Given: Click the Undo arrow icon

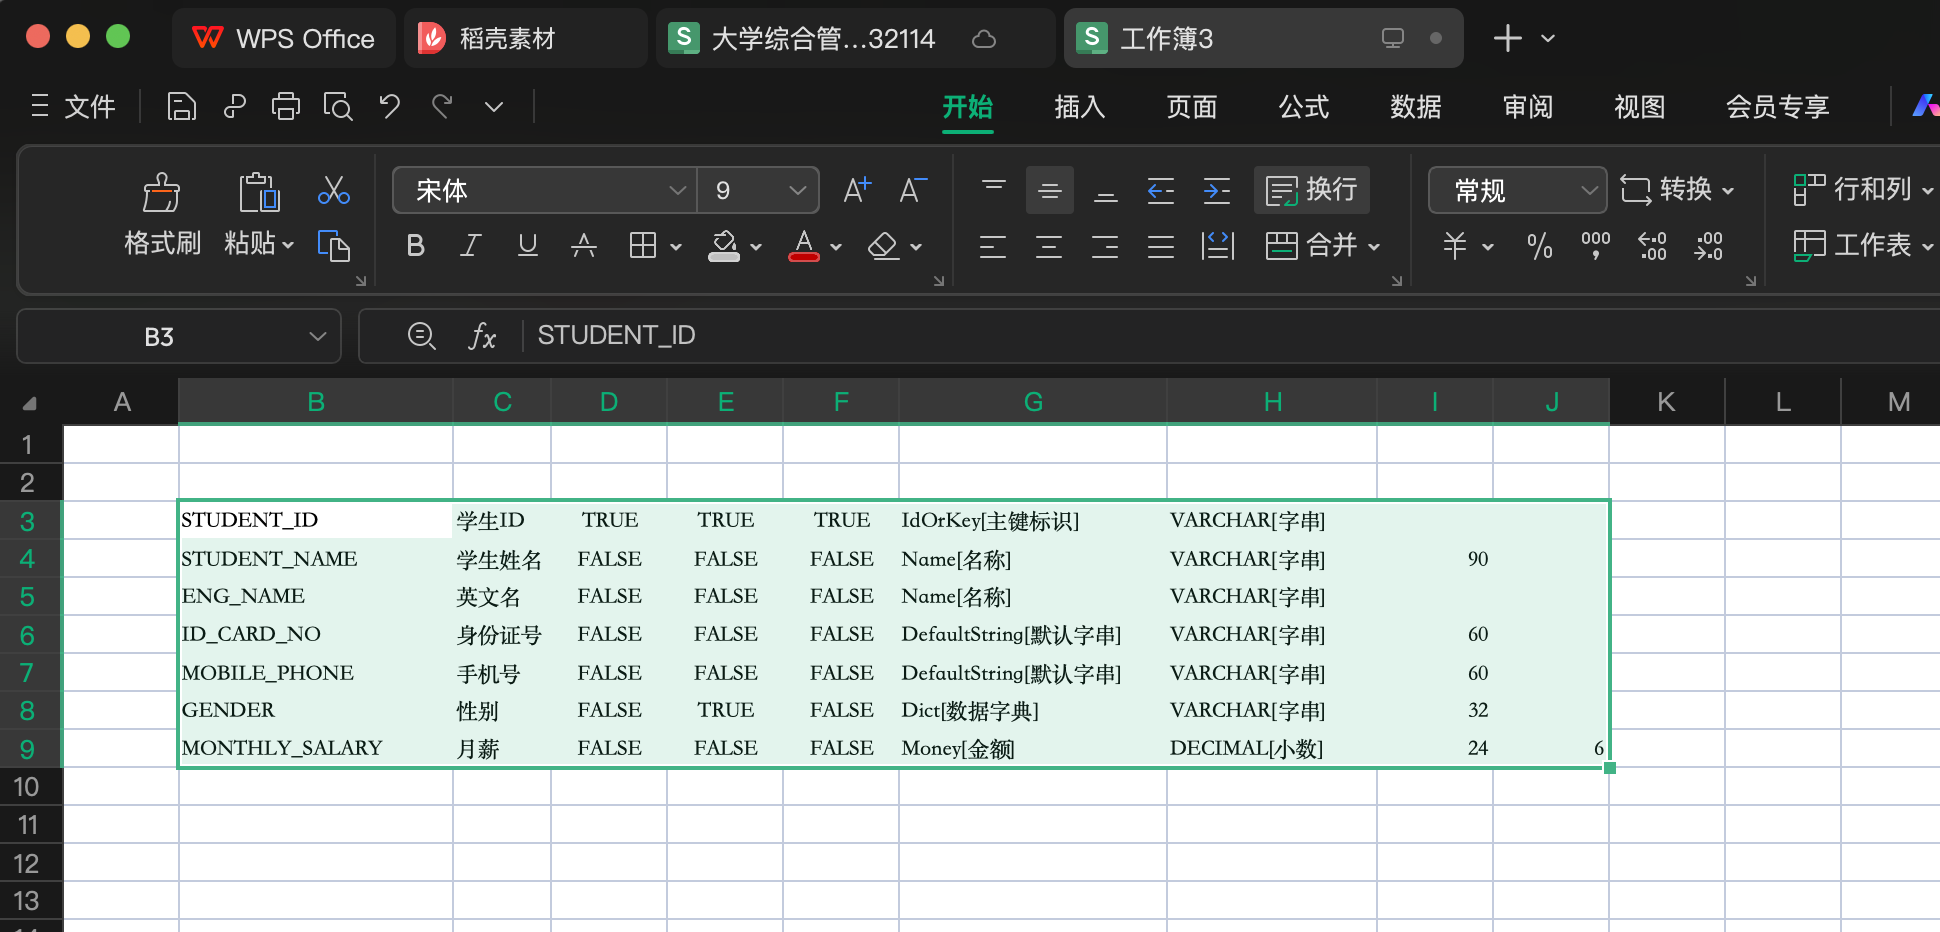Looking at the screenshot, I should click(x=390, y=106).
